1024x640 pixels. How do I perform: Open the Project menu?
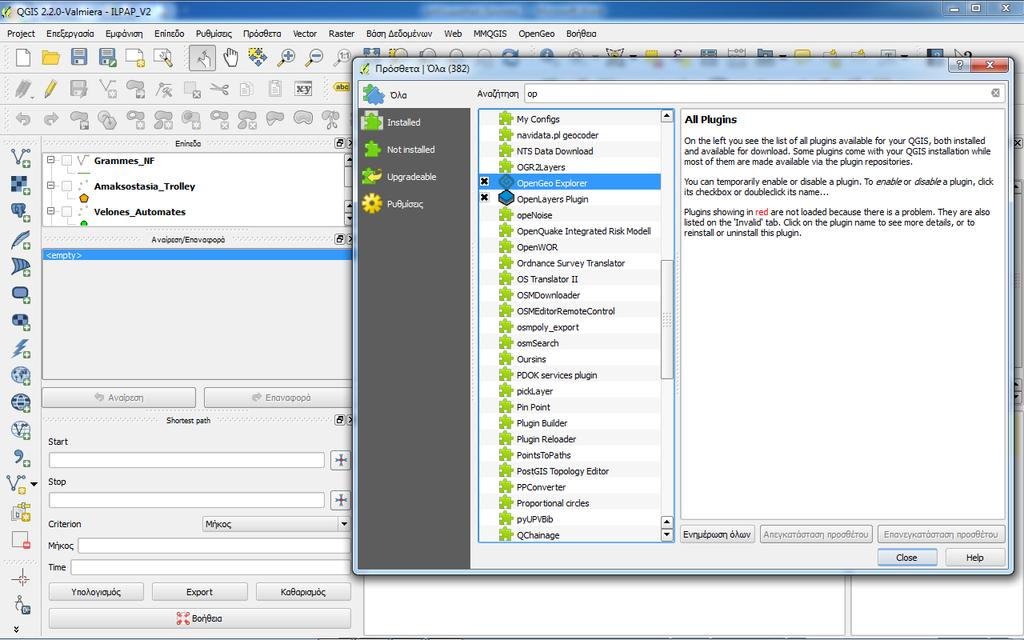(x=21, y=33)
